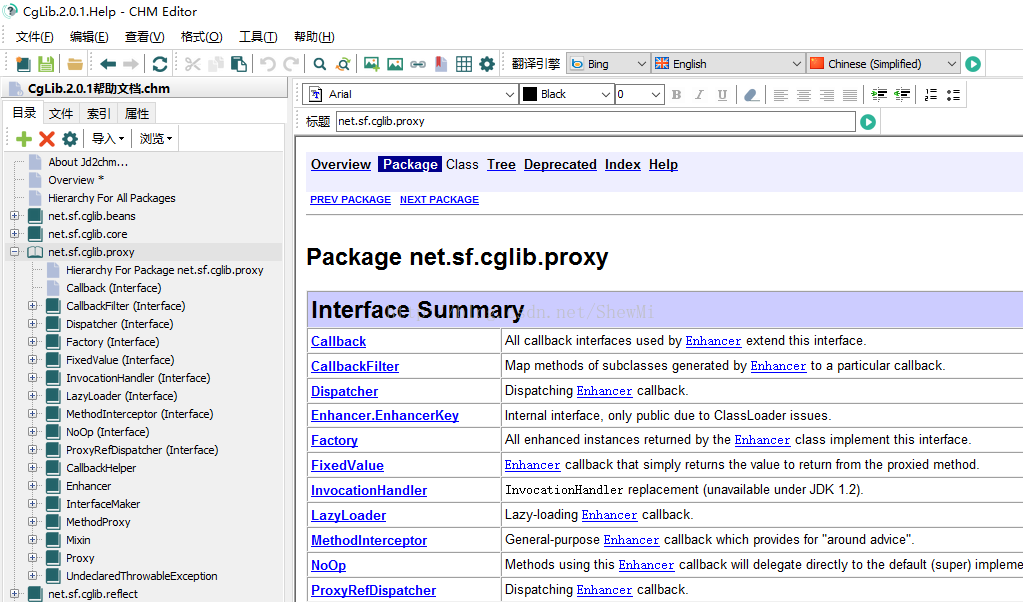Switch to the 索引 tab
This screenshot has height=602, width=1023.
[99, 114]
